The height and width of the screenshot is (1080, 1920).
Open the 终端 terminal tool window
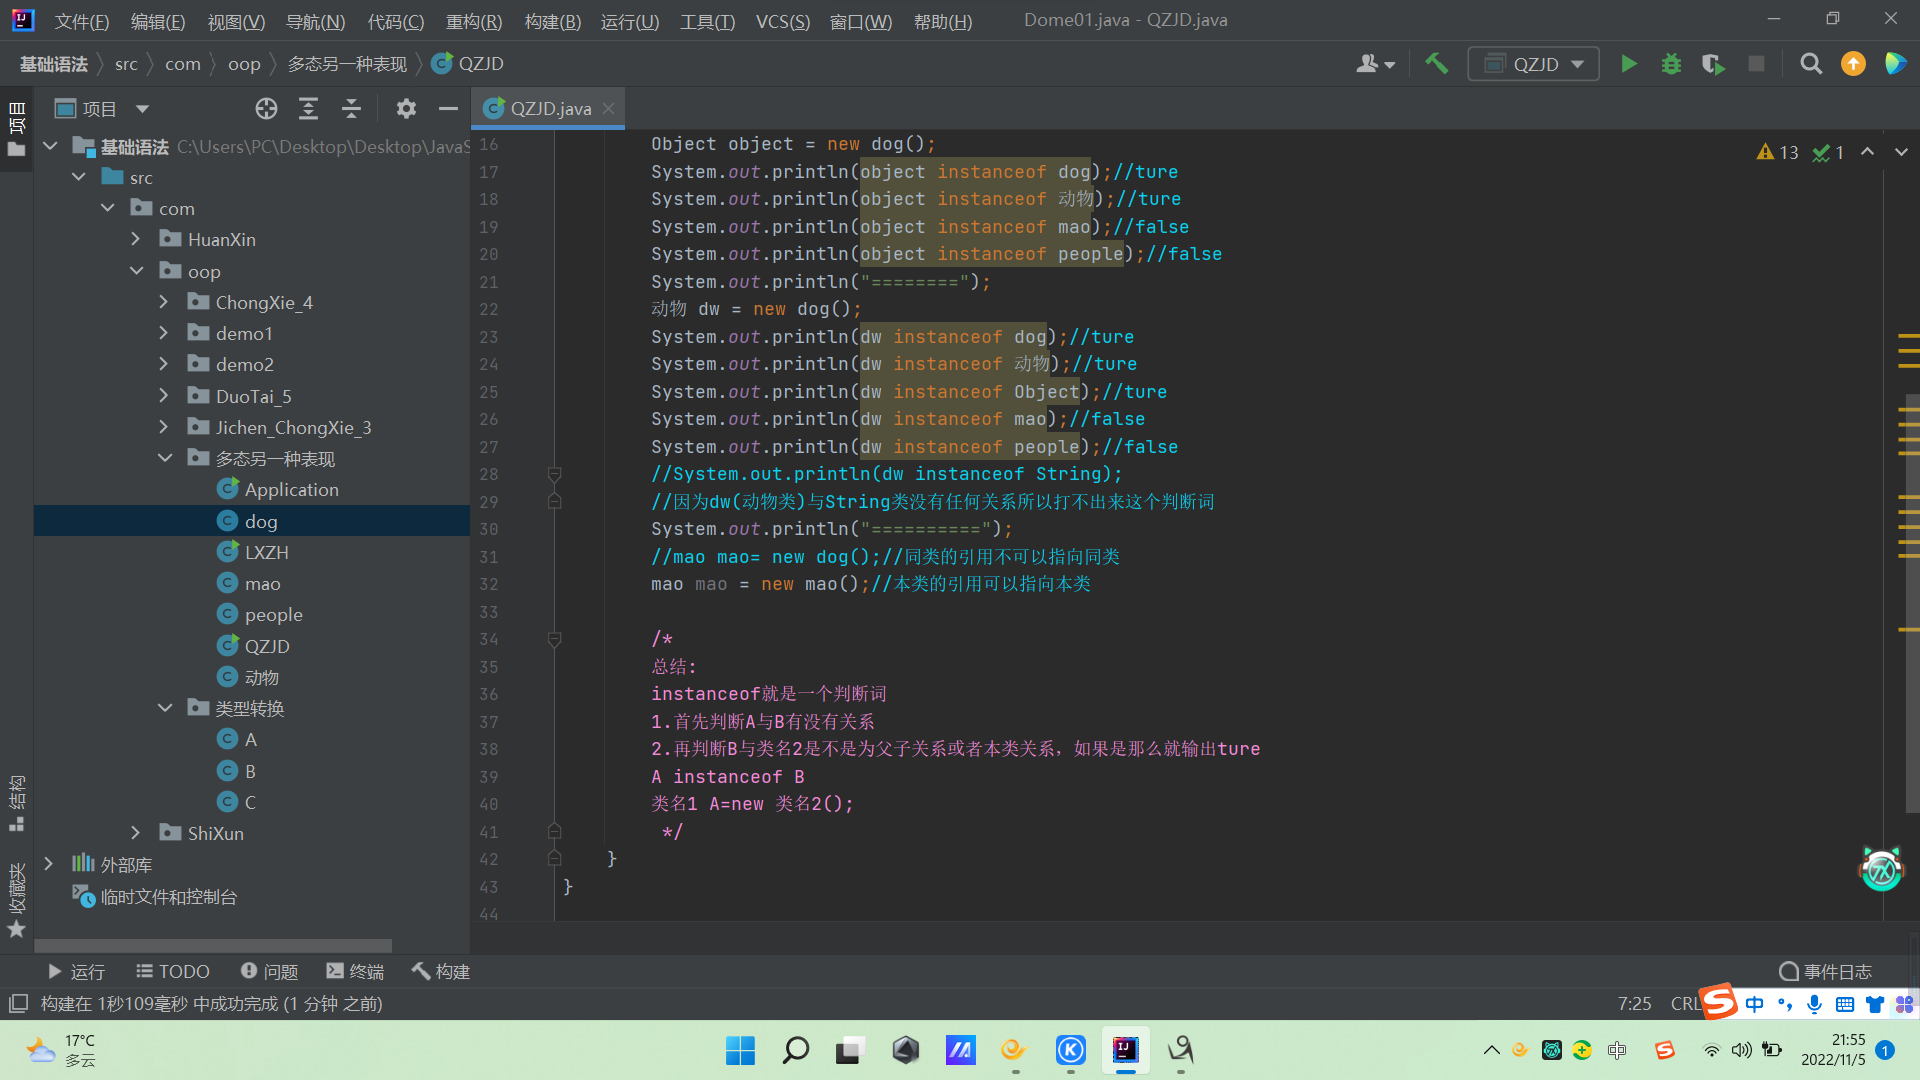[x=355, y=971]
